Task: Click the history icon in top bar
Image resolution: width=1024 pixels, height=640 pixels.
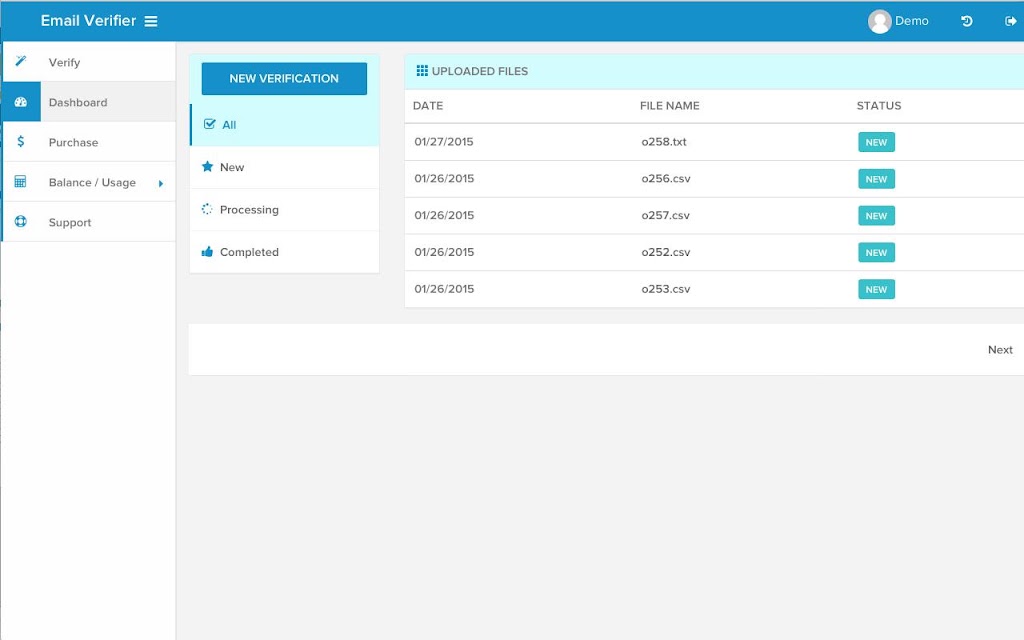Action: pos(967,21)
